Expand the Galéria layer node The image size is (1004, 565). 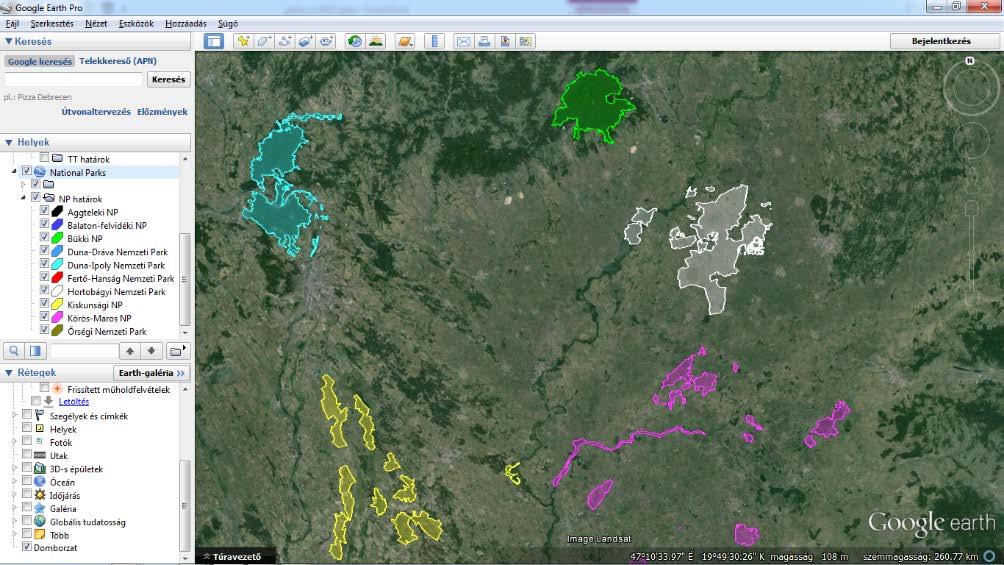click(x=14, y=509)
